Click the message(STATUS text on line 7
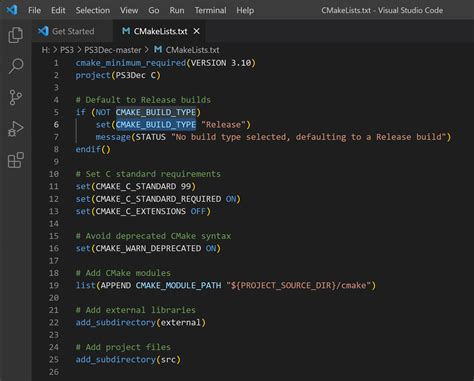This screenshot has height=381, width=474. tap(131, 137)
